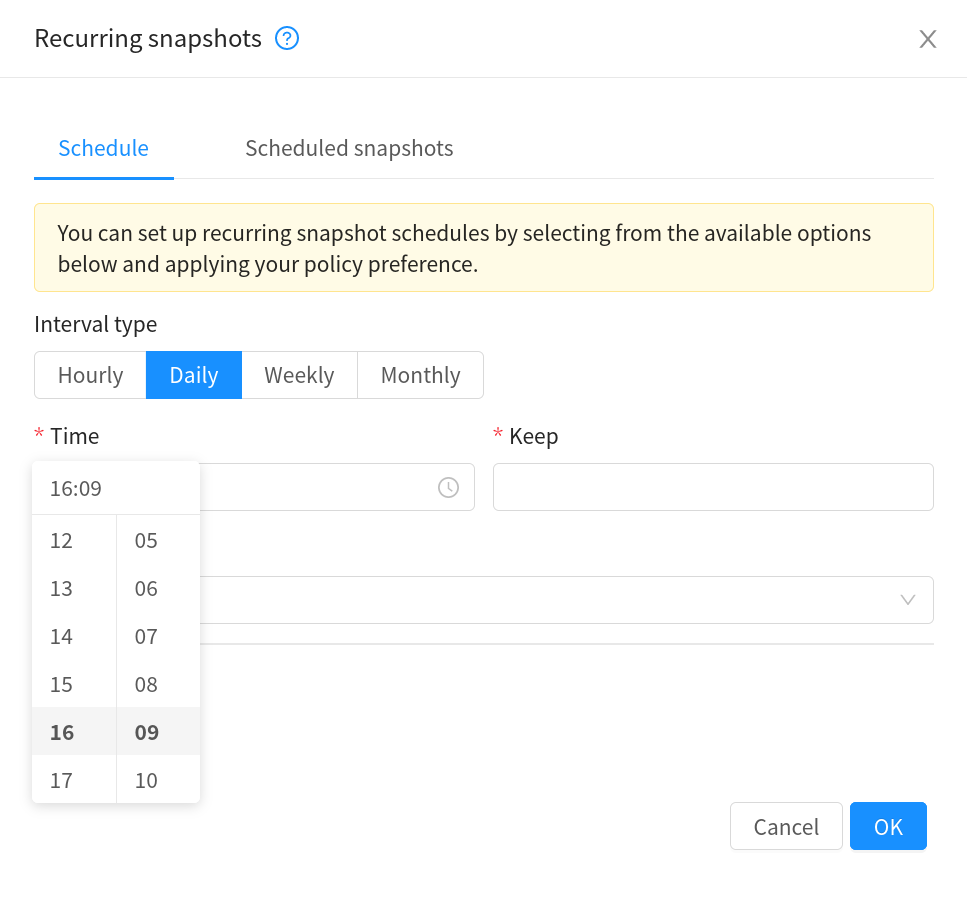This screenshot has width=967, height=897.
Task: Select hour 12 in time picker
Action: [x=62, y=541]
